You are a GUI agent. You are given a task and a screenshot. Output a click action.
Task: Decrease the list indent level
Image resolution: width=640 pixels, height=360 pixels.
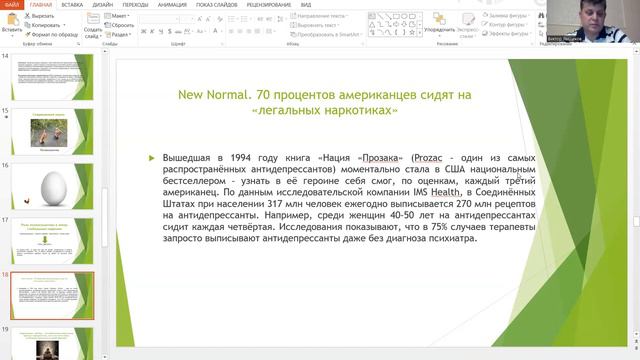pyautogui.click(x=260, y=19)
